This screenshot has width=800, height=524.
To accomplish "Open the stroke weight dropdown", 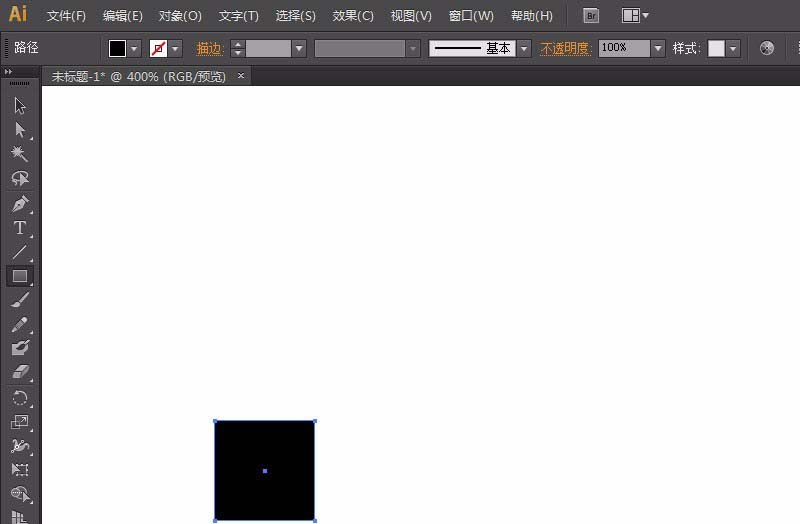I will click(299, 49).
